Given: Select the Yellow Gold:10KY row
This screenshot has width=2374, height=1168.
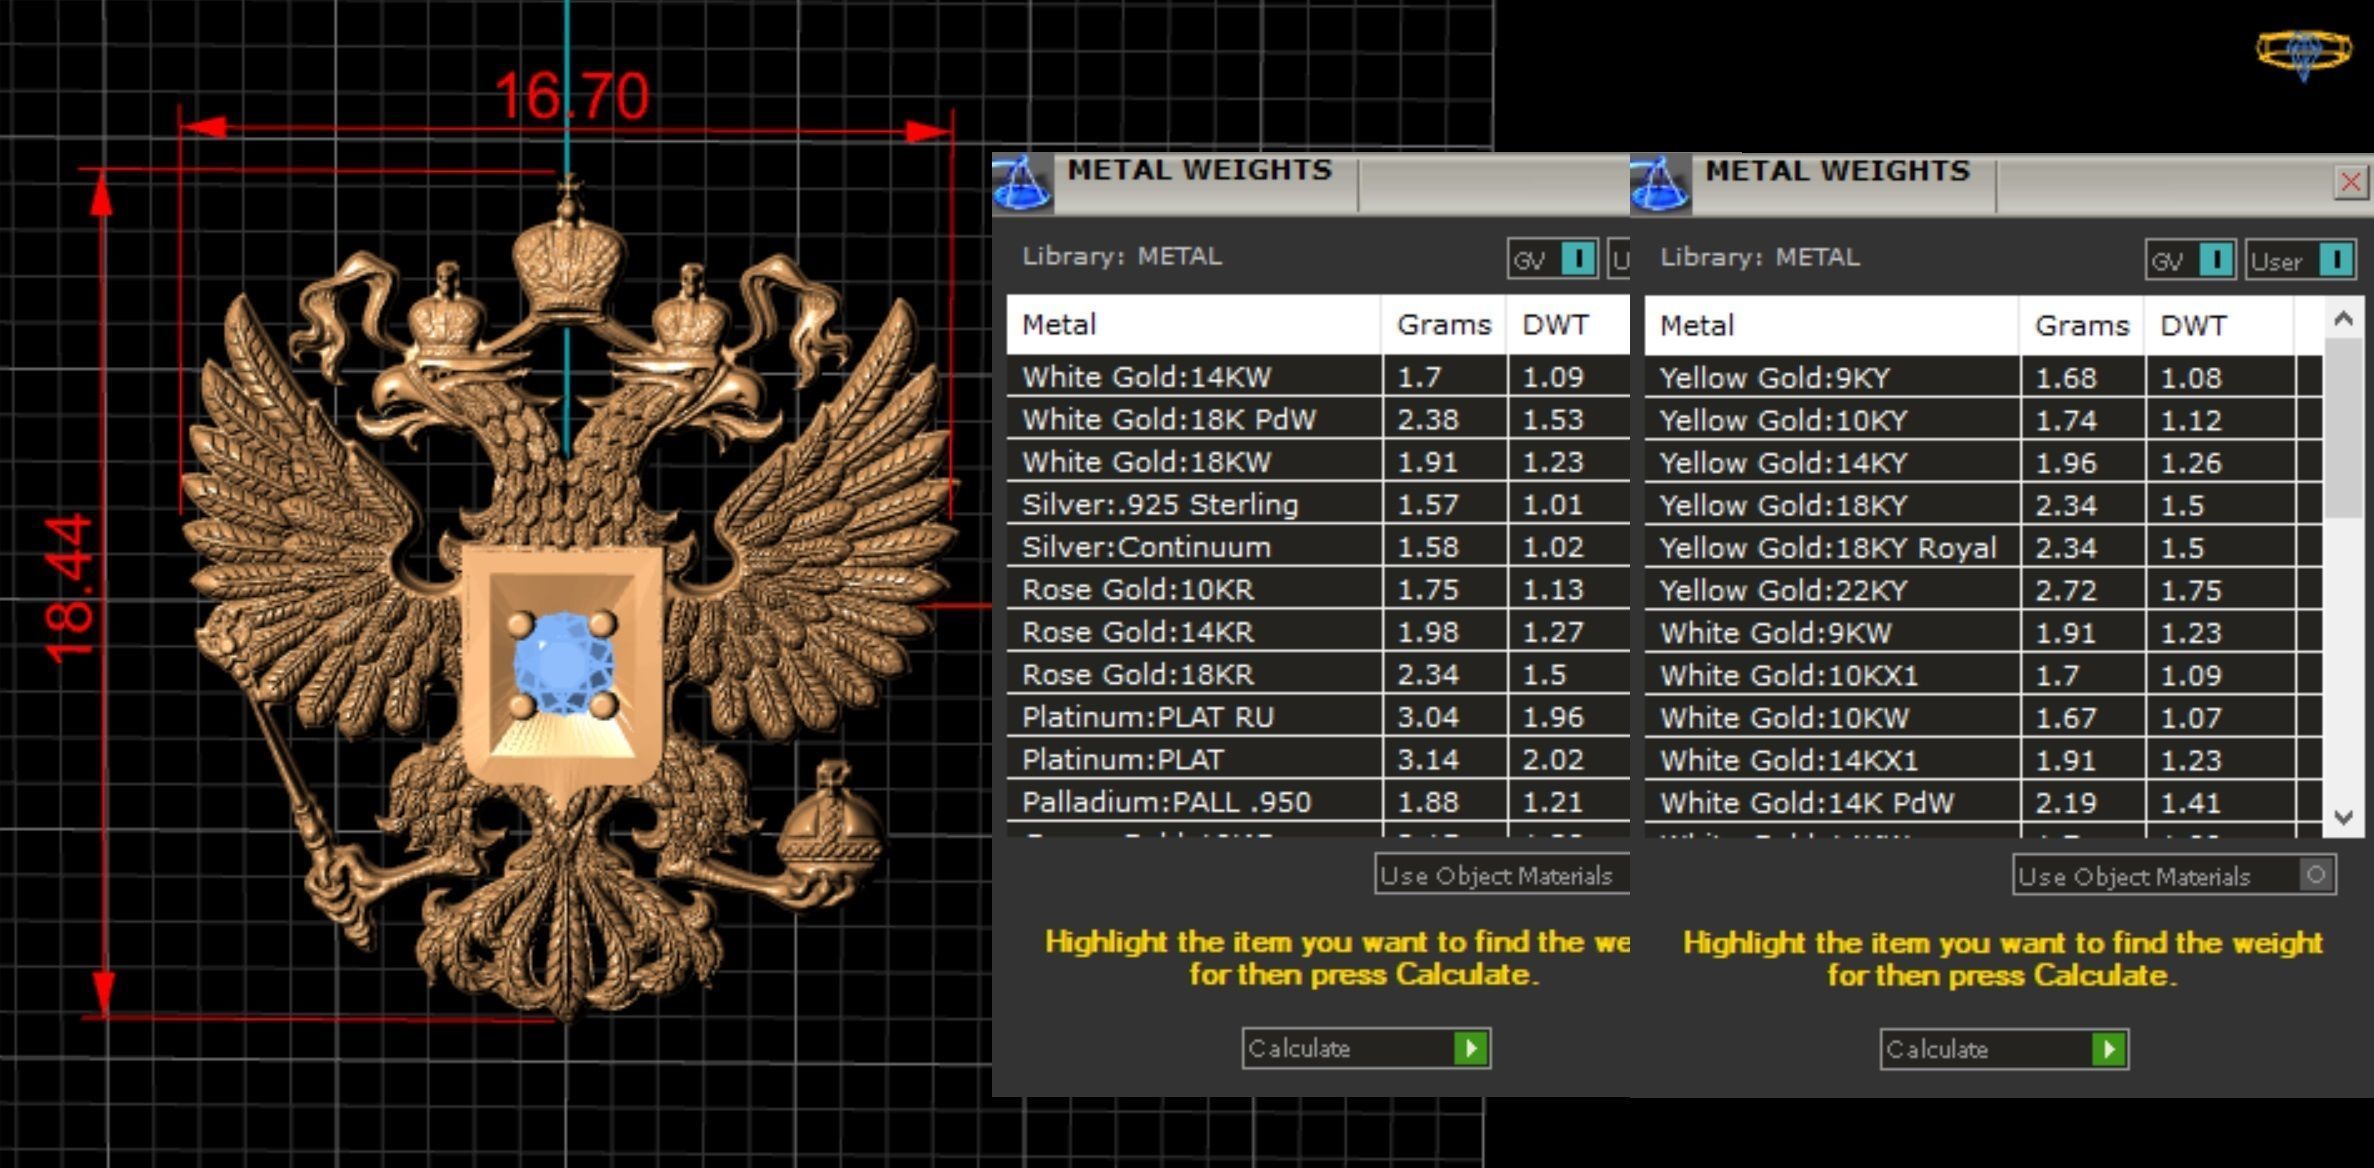Looking at the screenshot, I should 1983,420.
